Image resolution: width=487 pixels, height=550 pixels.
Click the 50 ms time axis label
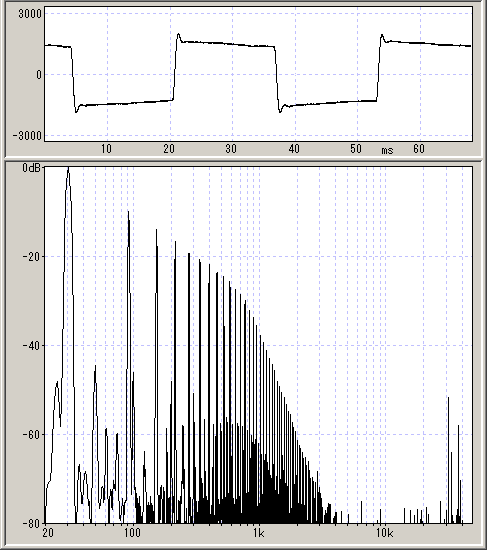356,149
